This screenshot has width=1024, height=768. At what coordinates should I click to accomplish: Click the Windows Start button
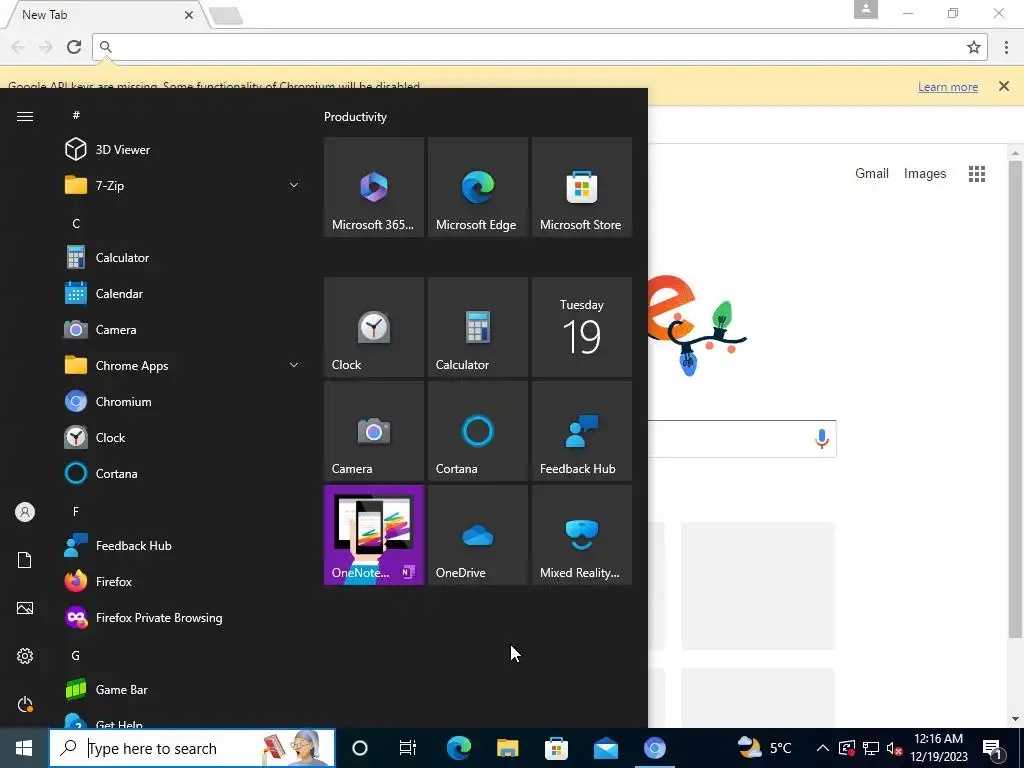point(24,748)
